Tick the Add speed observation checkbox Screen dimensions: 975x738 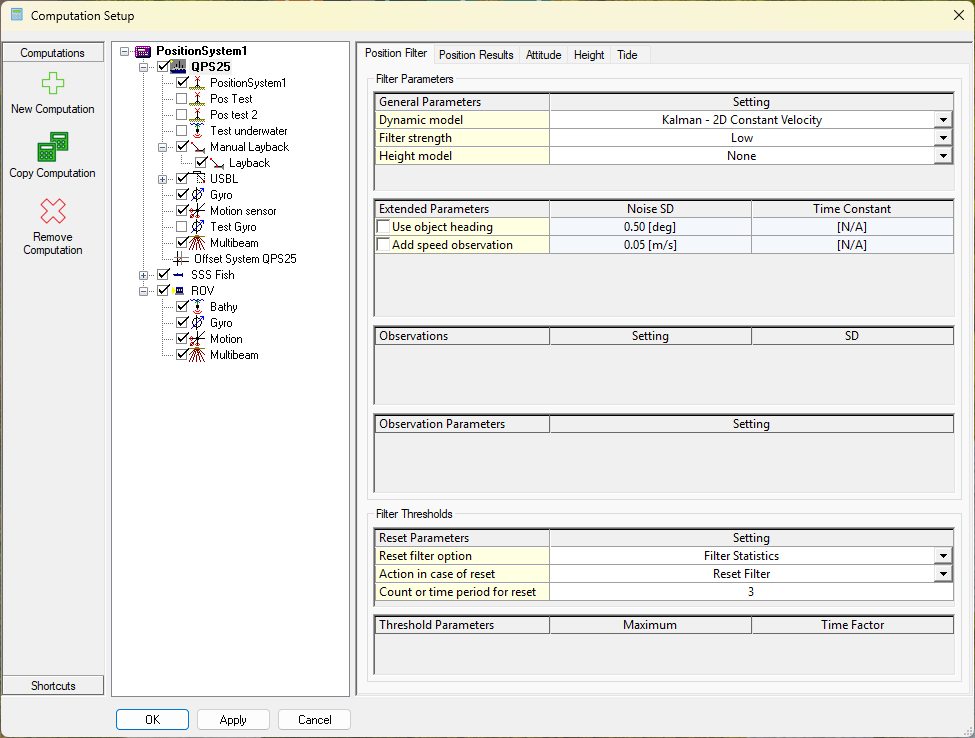(384, 245)
